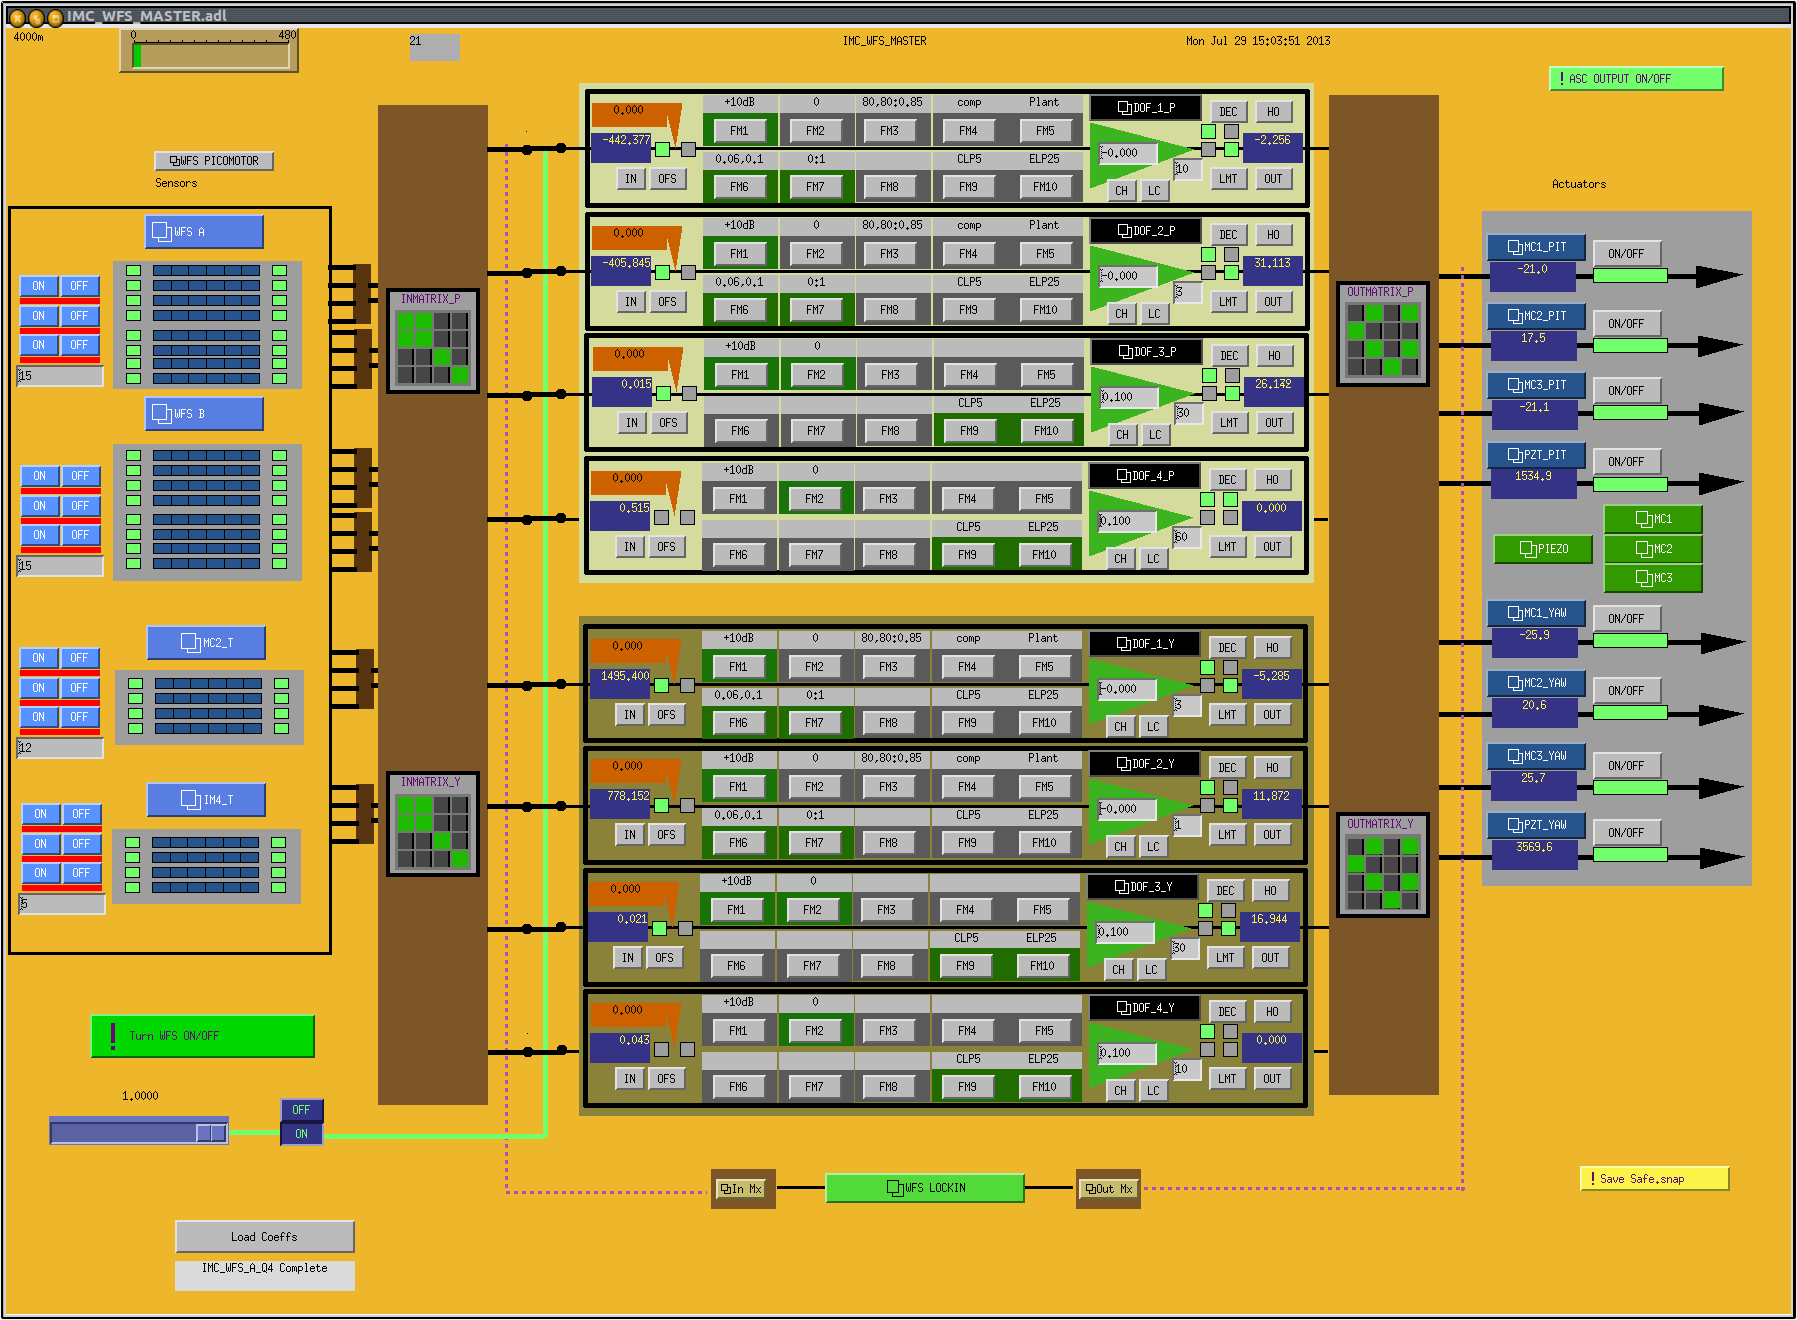Open the MC1_PIT actuator display
1797x1320 pixels.
pyautogui.click(x=1536, y=247)
